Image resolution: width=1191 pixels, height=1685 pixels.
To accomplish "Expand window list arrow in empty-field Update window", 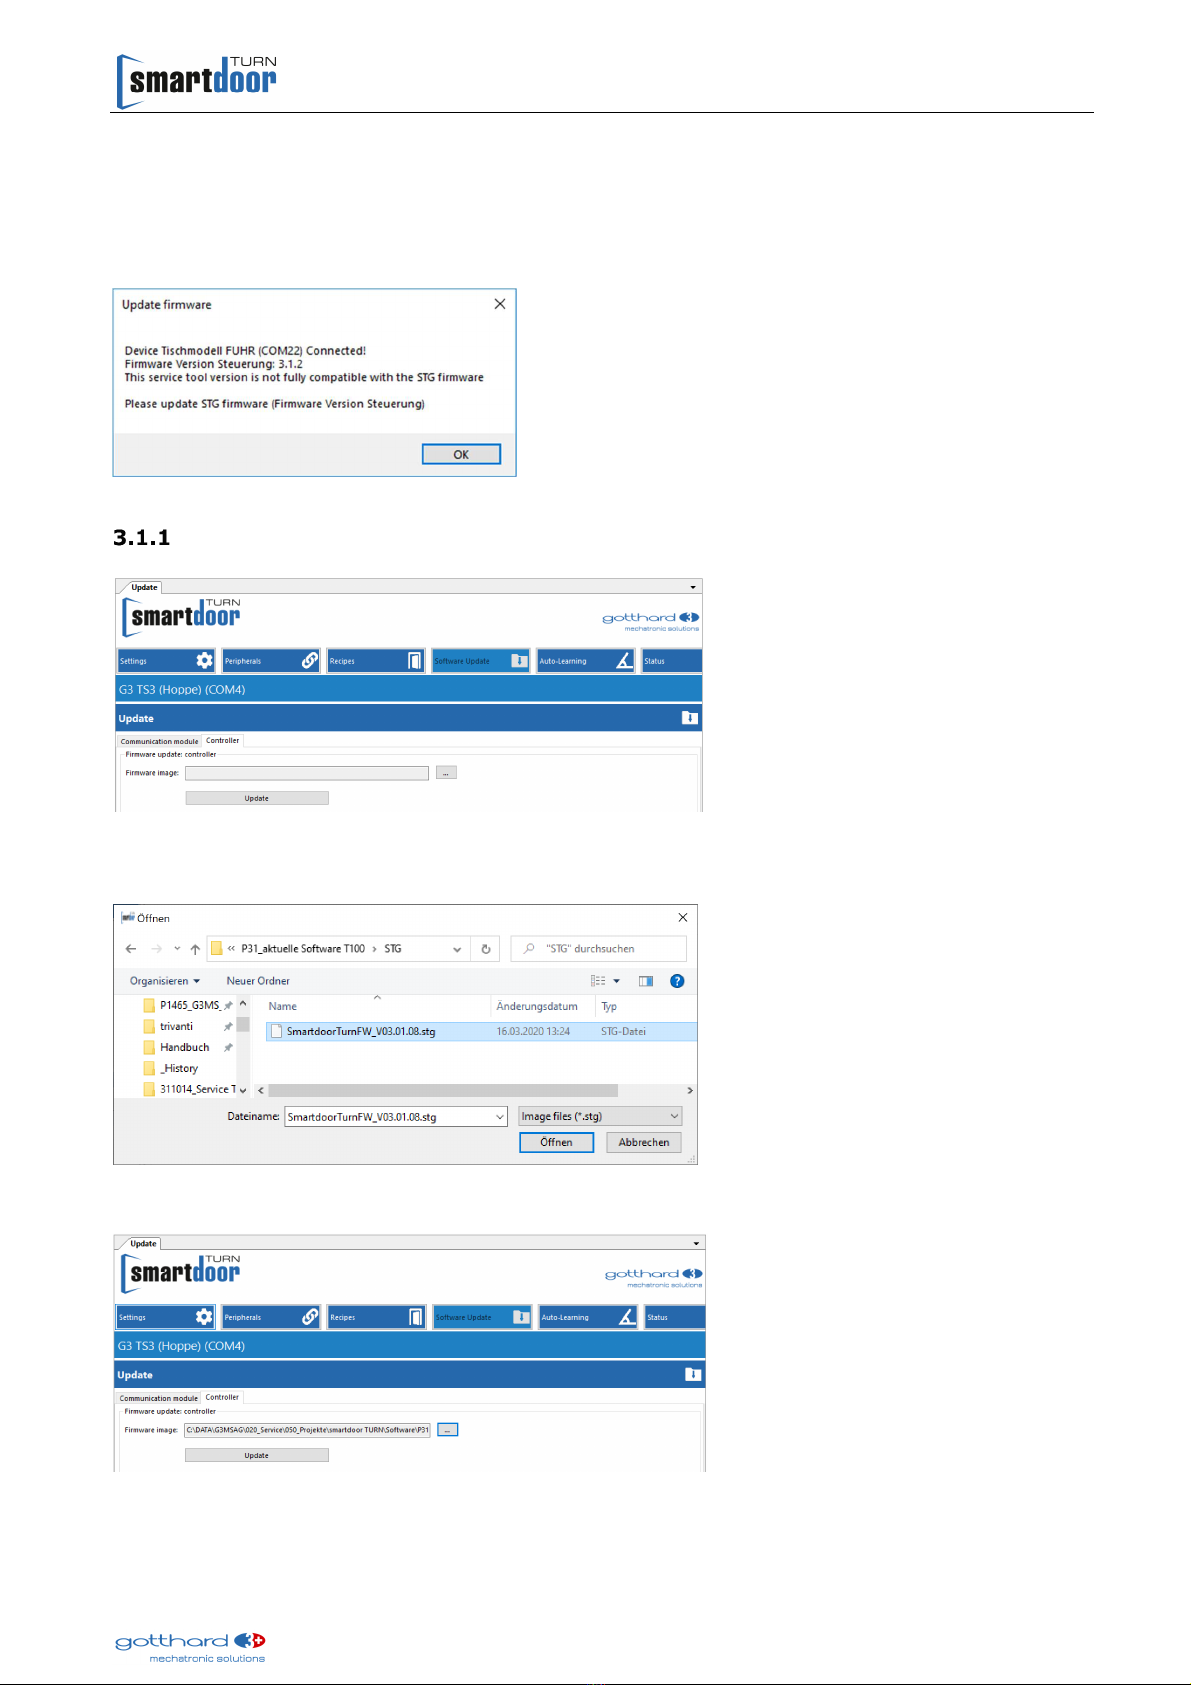I will [x=693, y=587].
